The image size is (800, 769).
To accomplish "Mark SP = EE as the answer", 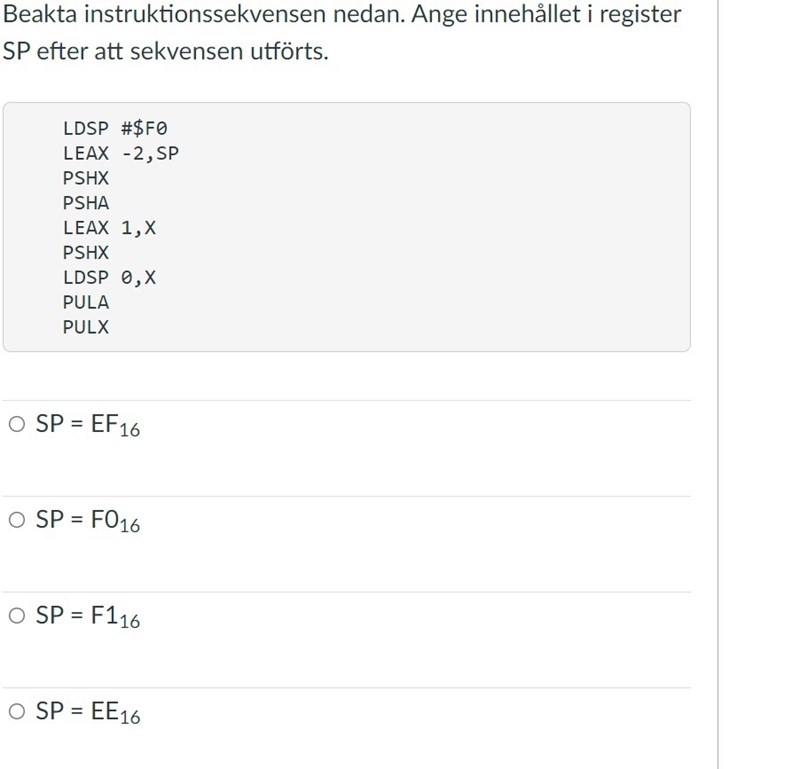I will 16,712.
